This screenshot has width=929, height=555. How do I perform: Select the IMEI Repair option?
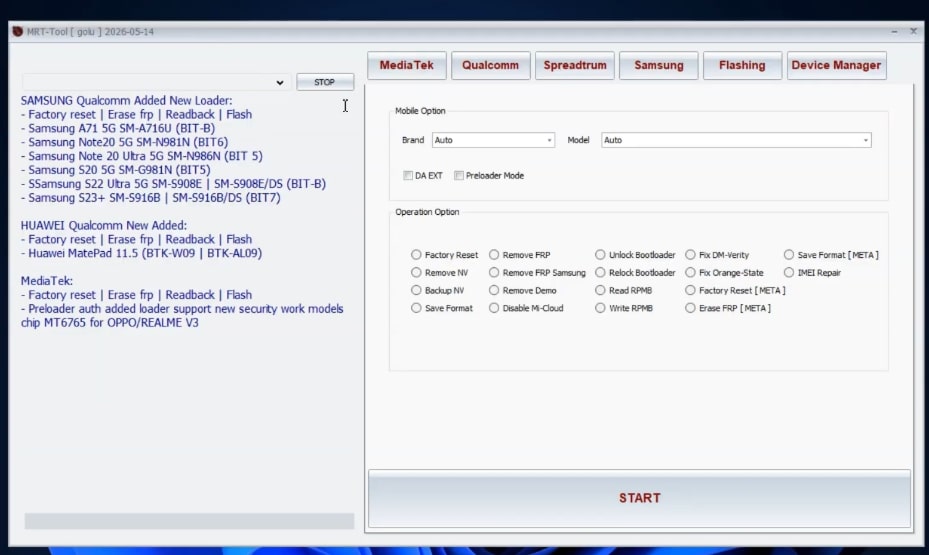[789, 272]
